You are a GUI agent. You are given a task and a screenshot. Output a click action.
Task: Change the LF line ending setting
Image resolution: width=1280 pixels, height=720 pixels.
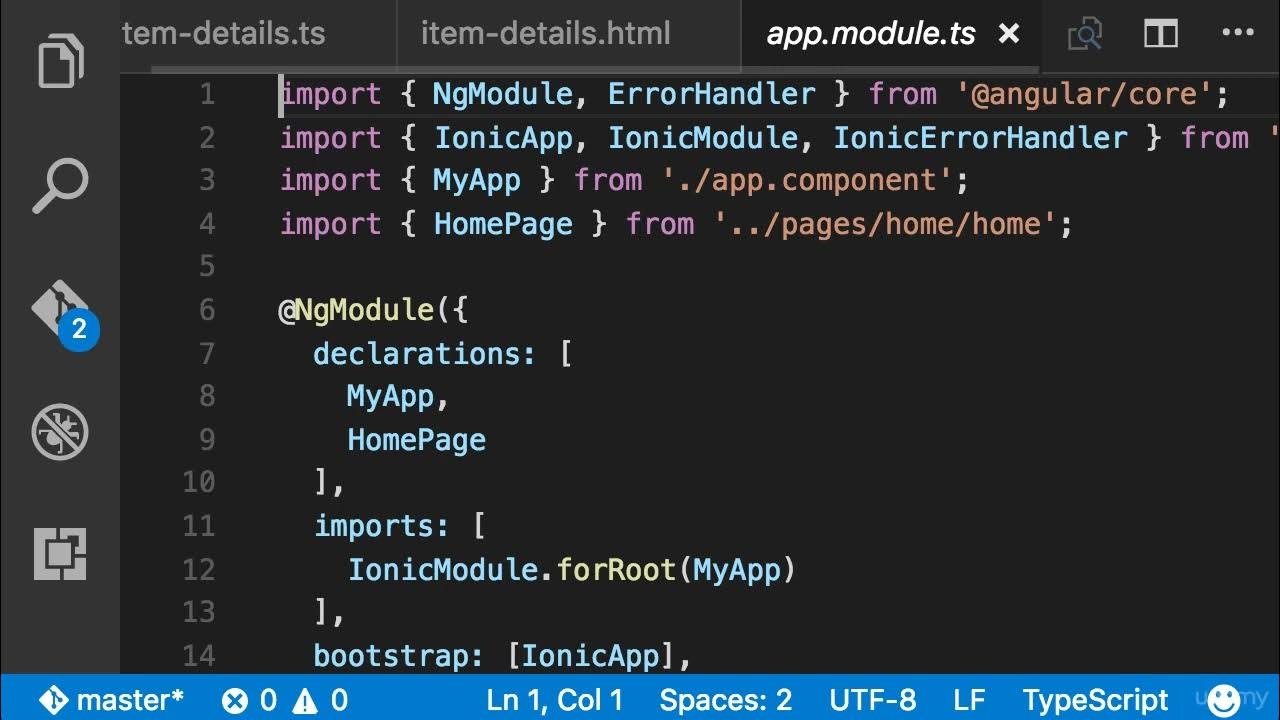point(969,699)
